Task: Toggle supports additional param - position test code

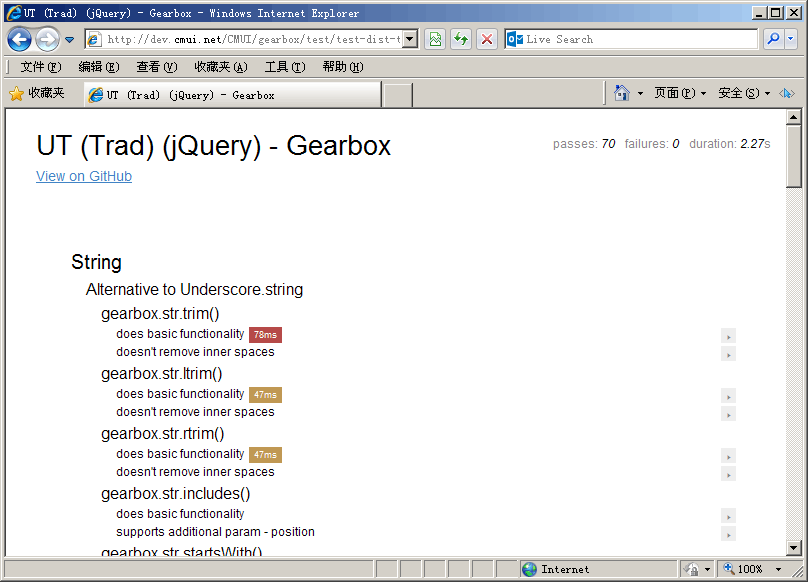Action: pos(215,532)
